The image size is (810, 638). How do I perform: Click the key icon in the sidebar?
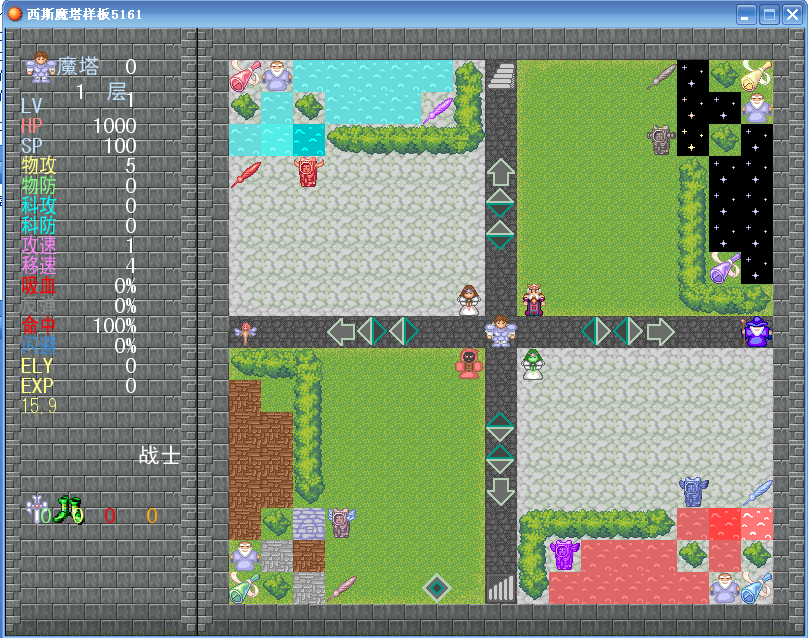pyautogui.click(x=37, y=509)
